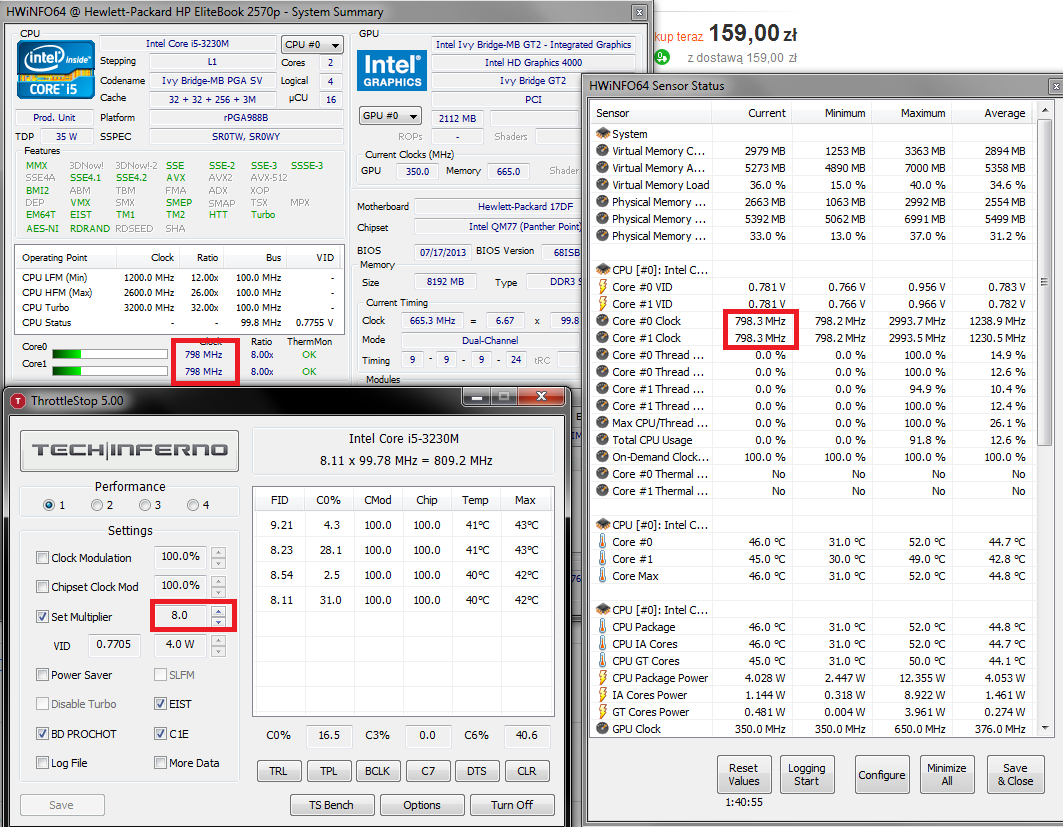Screen dimensions: 1063x827
Task: Click the Intel Graphics logo
Action: click(392, 70)
